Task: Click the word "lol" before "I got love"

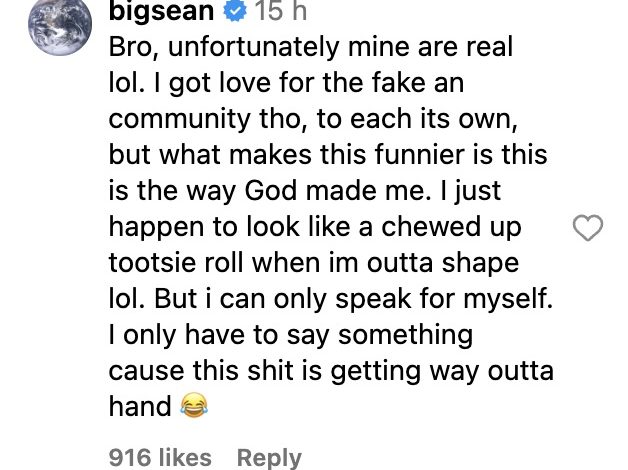Action: click(124, 82)
